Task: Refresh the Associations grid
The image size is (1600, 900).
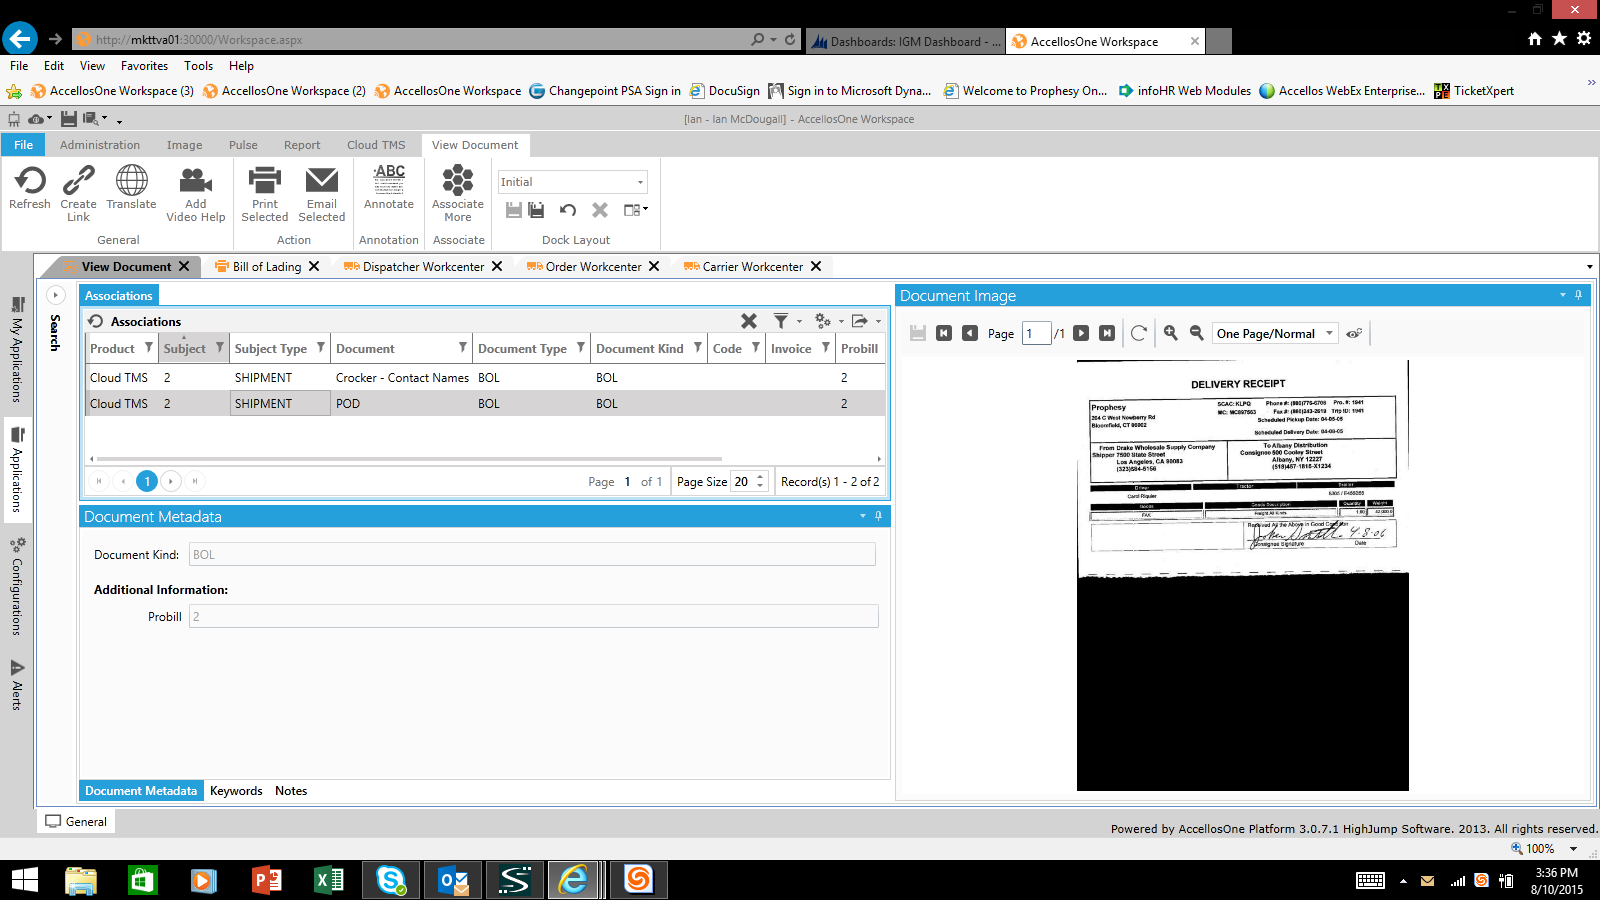Action: tap(96, 321)
